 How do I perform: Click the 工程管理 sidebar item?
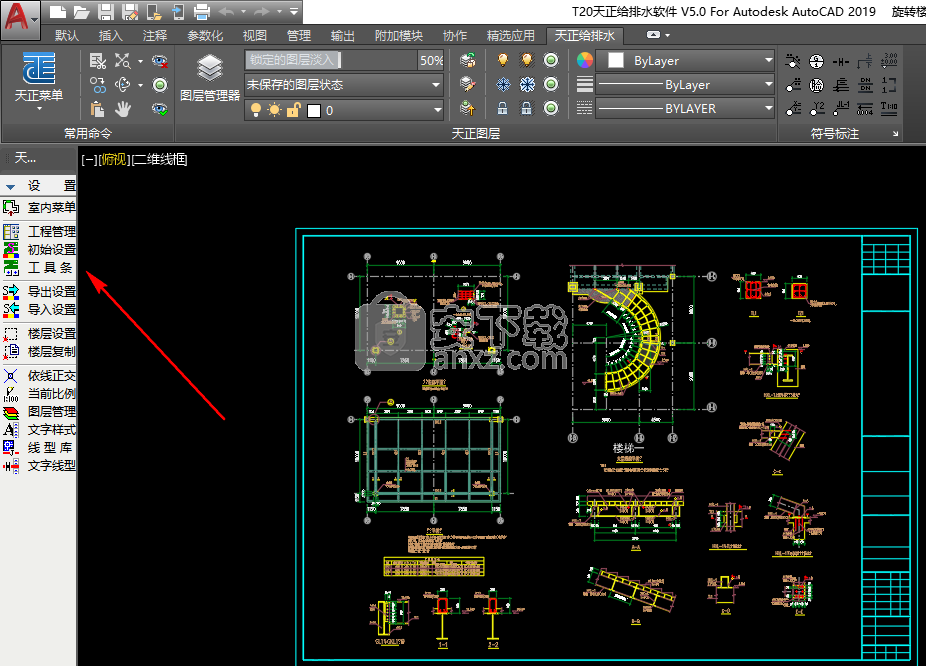pyautogui.click(x=50, y=231)
